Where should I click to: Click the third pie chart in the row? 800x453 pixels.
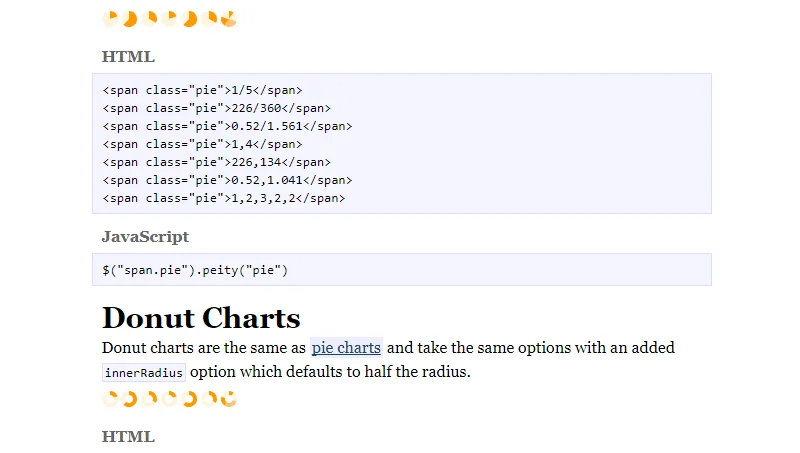(150, 19)
